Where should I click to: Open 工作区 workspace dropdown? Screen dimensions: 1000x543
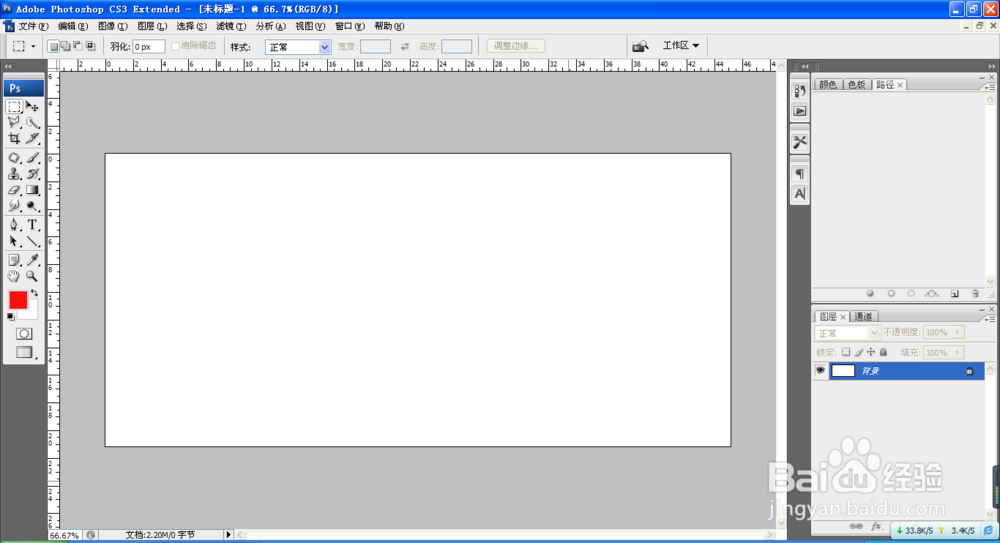681,45
